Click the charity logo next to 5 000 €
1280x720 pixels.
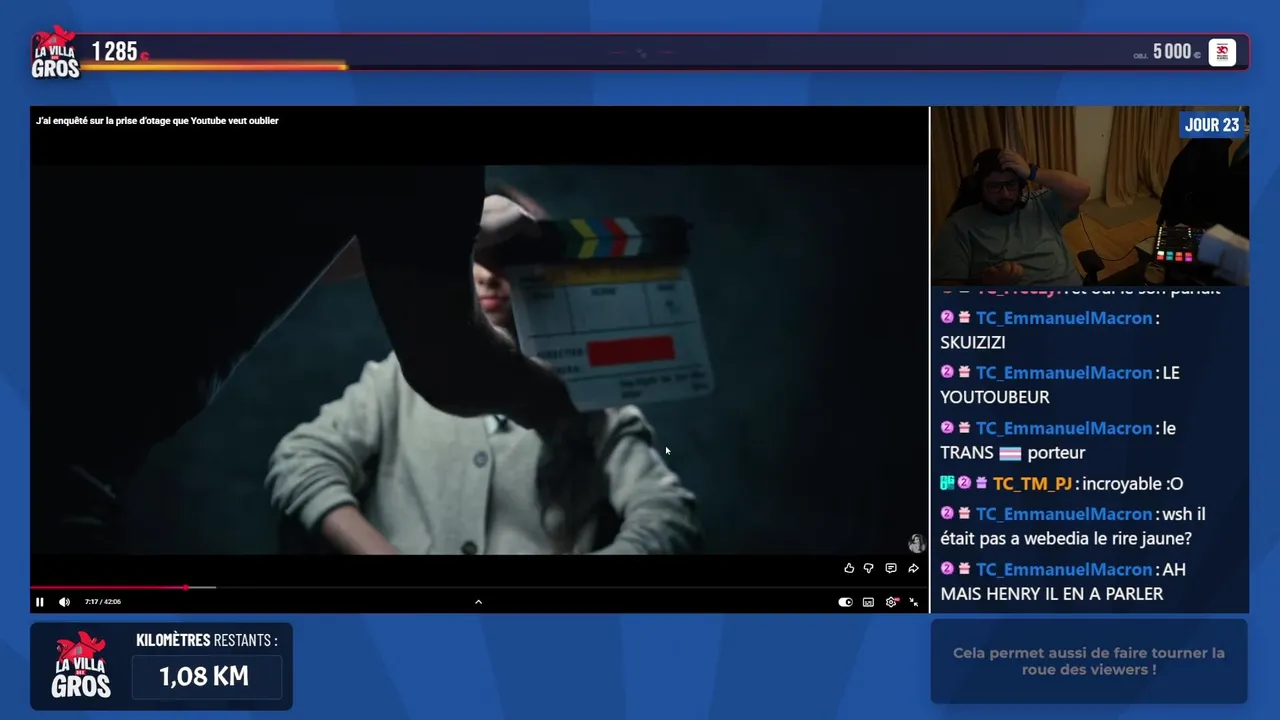1222,52
